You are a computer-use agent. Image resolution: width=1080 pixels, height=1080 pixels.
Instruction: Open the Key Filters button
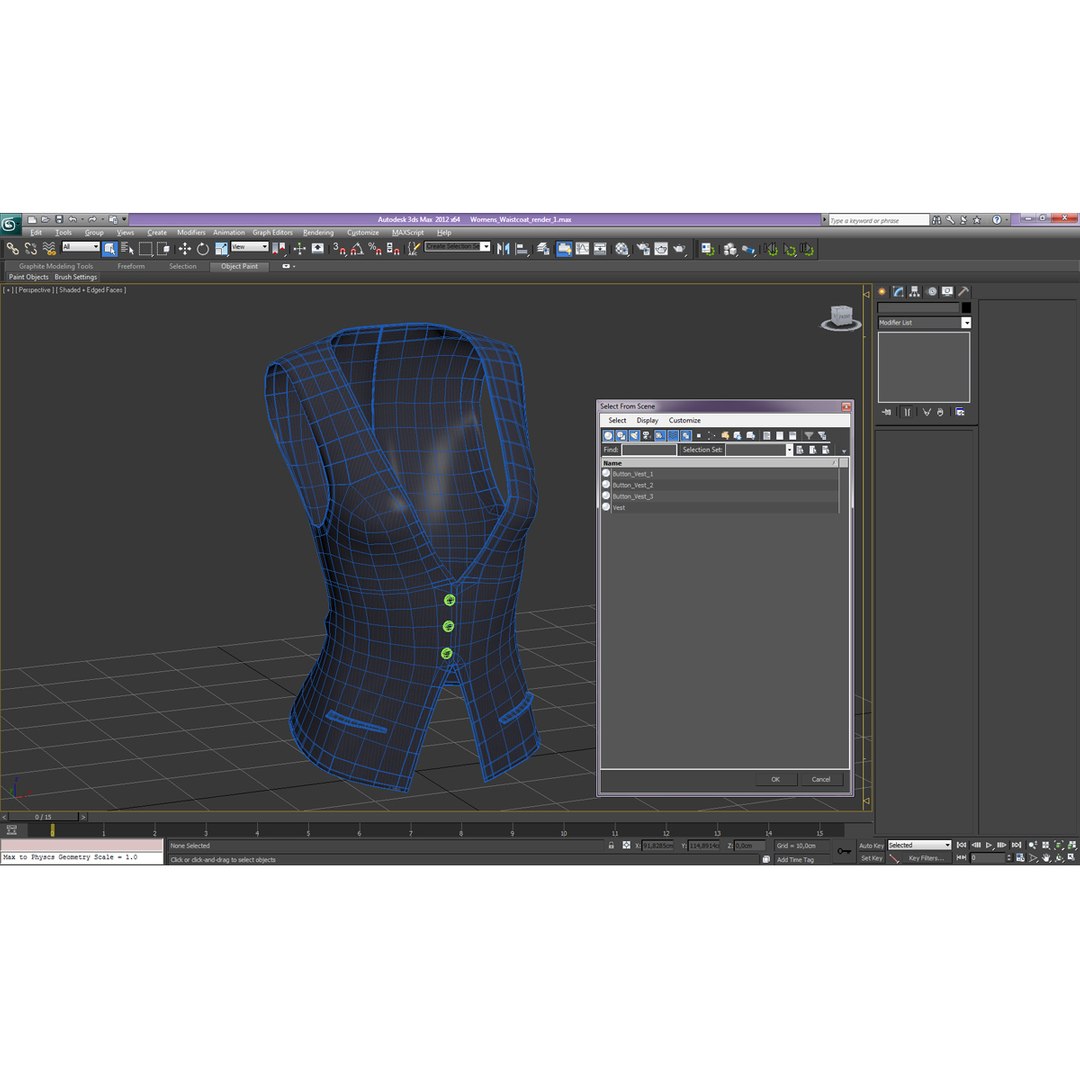tap(926, 858)
